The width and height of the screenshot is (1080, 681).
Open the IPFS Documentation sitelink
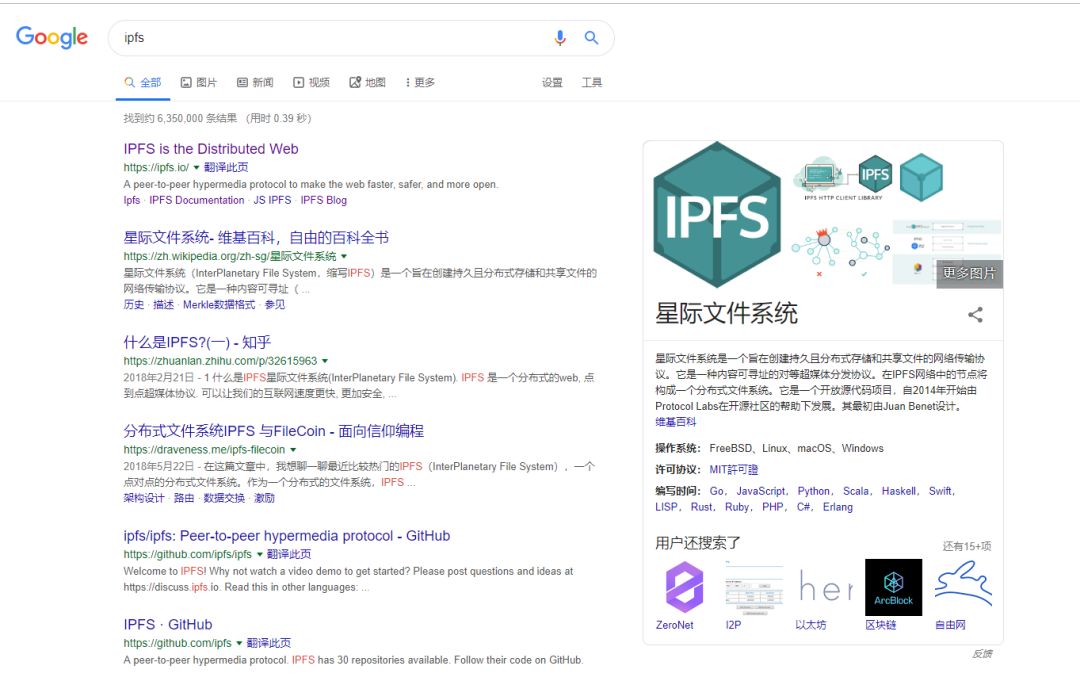pos(197,200)
